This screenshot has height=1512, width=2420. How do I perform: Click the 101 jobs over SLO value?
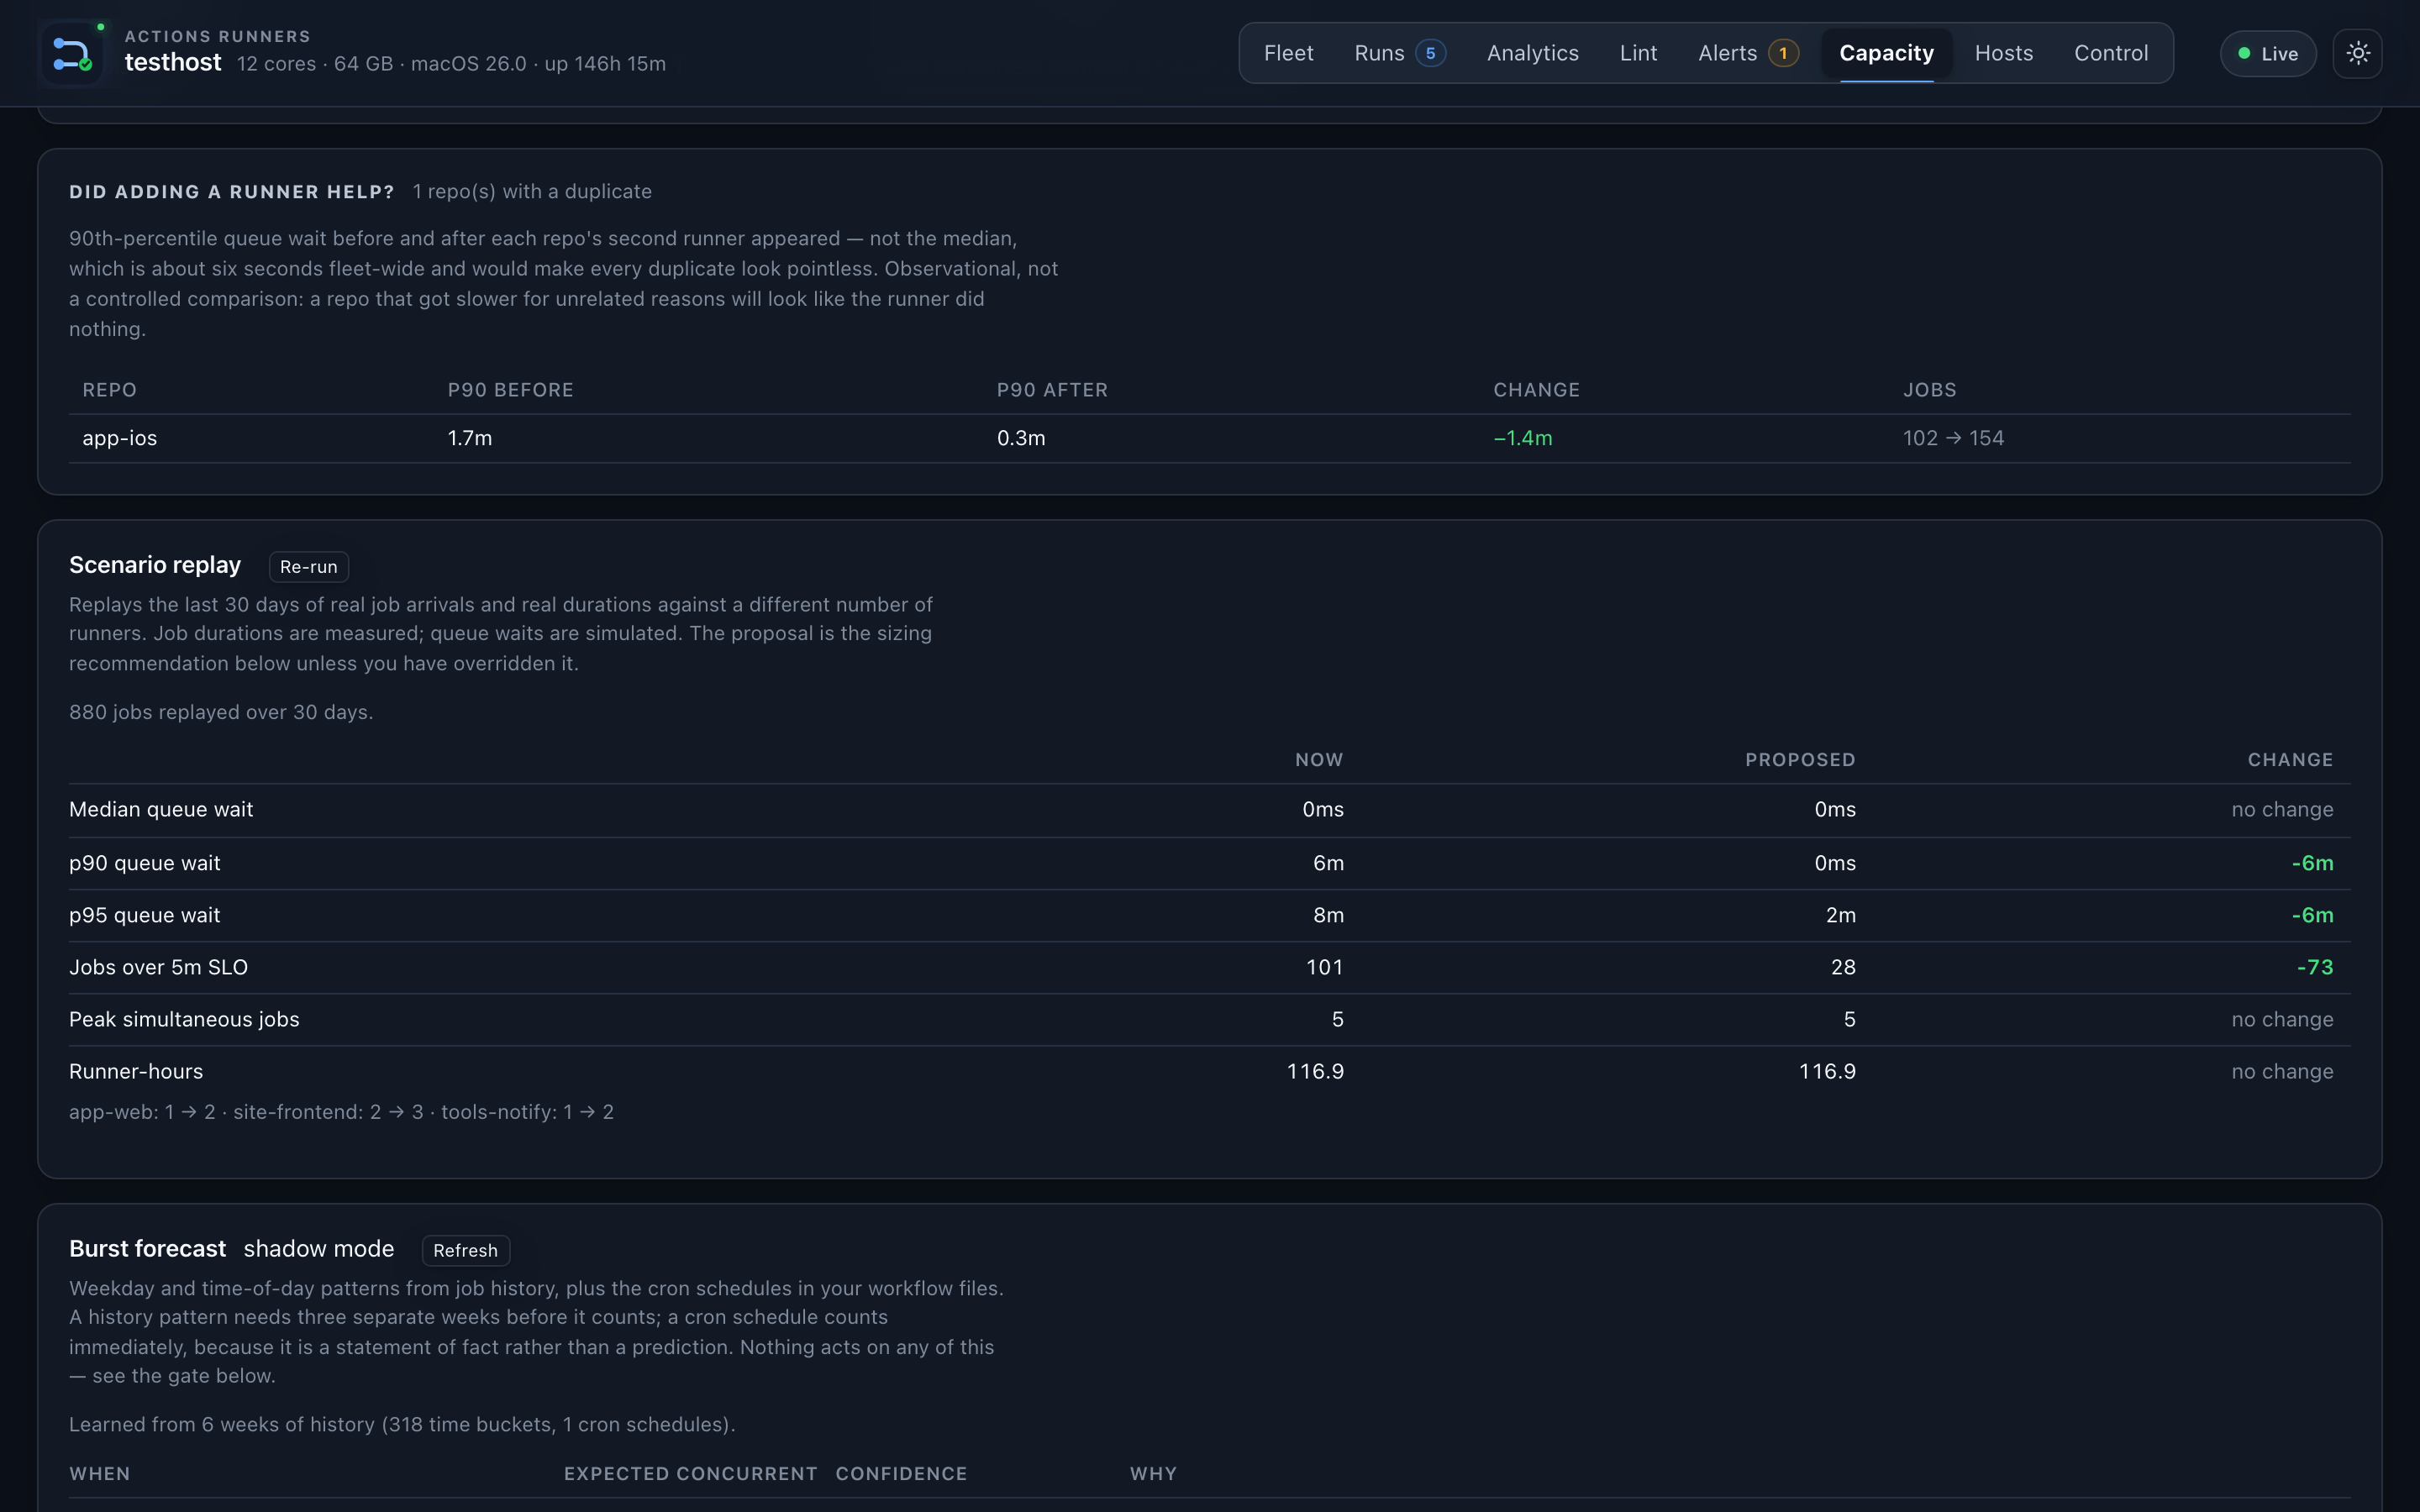point(1325,968)
